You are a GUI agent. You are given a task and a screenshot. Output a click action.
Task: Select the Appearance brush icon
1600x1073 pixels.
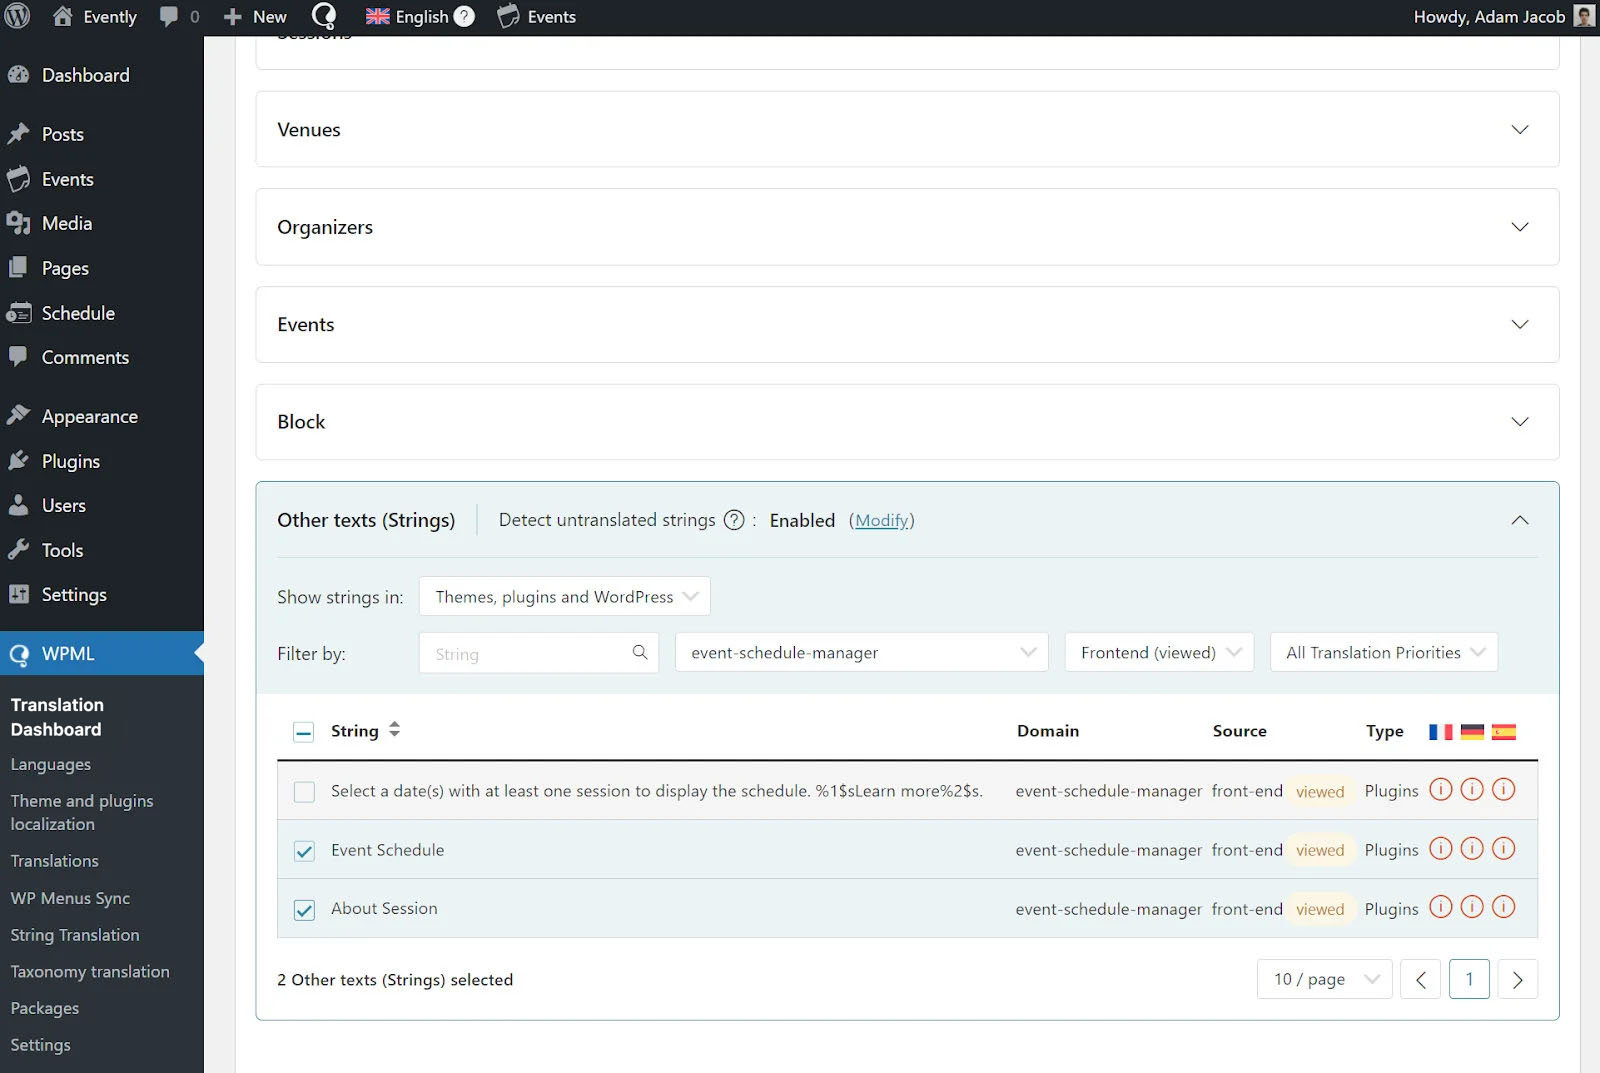click(20, 415)
